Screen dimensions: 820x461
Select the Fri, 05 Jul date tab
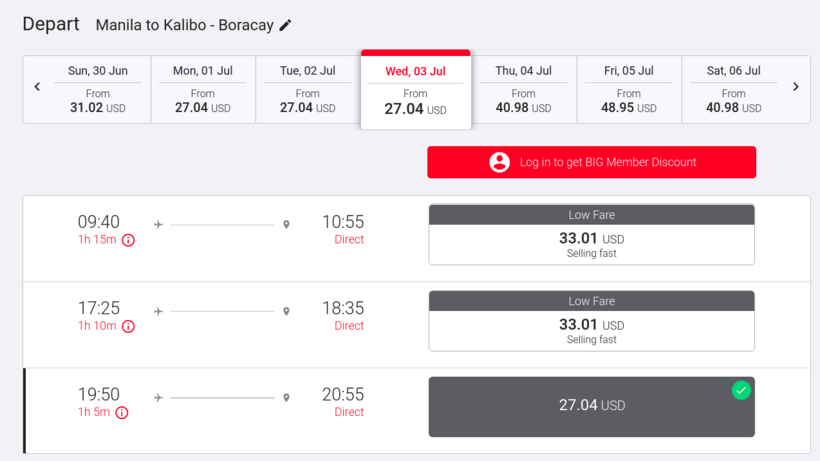(629, 89)
